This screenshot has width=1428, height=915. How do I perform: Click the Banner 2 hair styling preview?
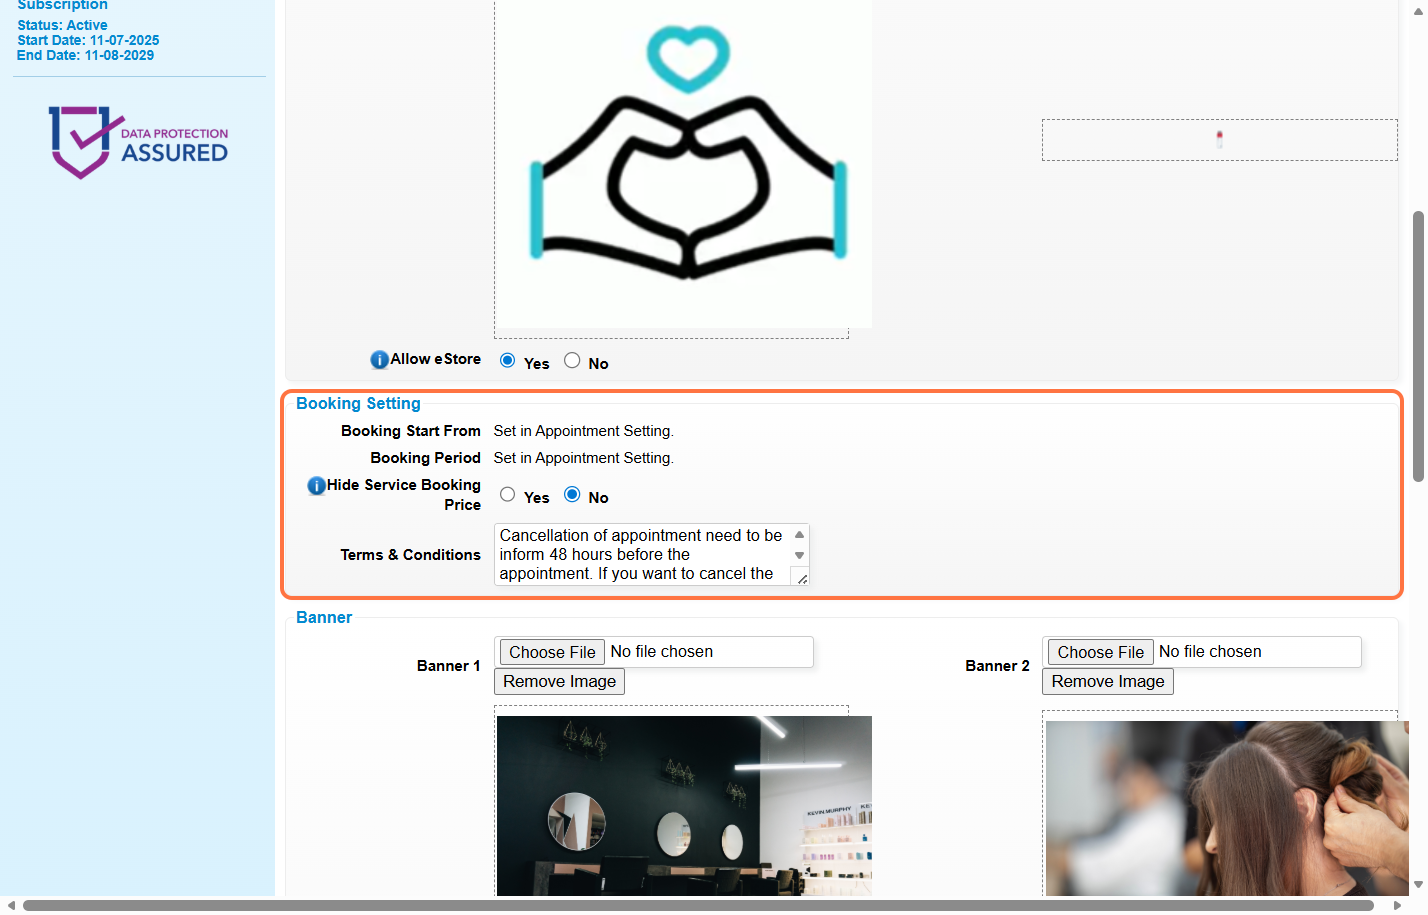[1225, 808]
